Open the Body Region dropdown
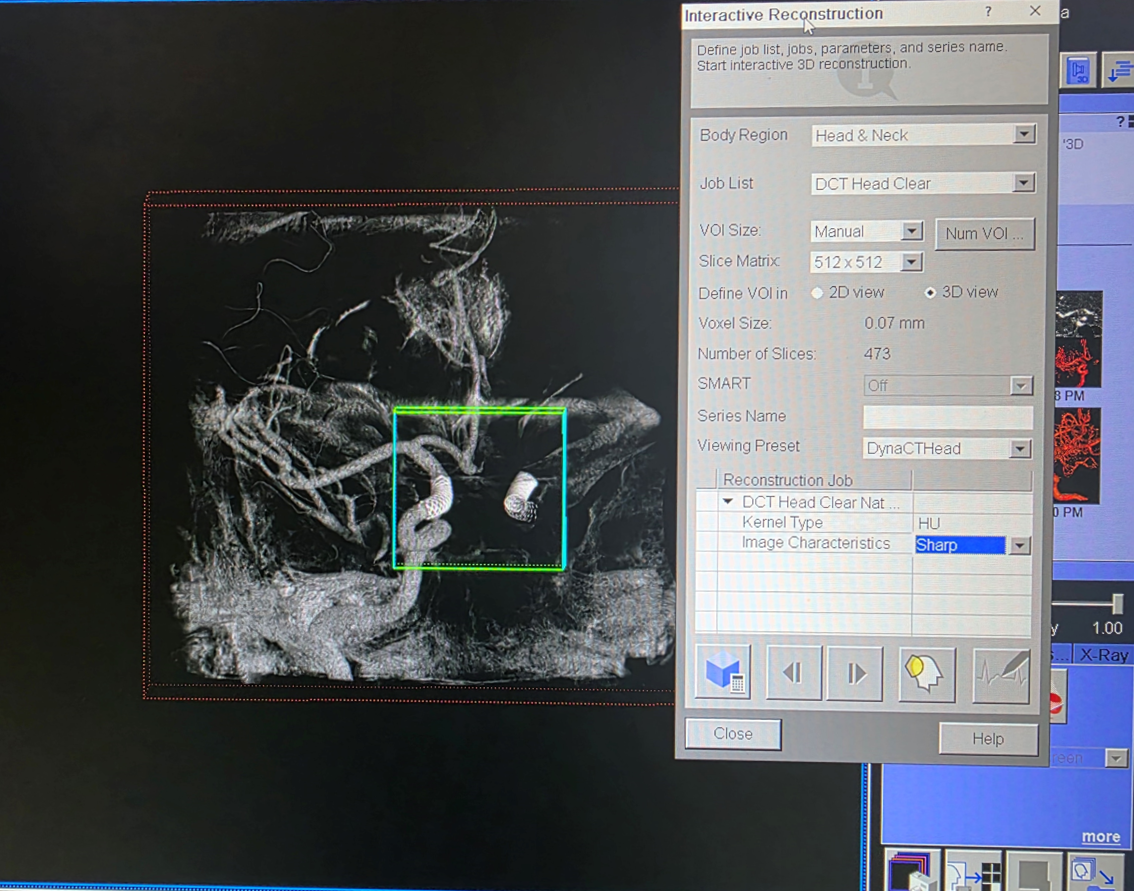The height and width of the screenshot is (891, 1134). tap(1023, 135)
